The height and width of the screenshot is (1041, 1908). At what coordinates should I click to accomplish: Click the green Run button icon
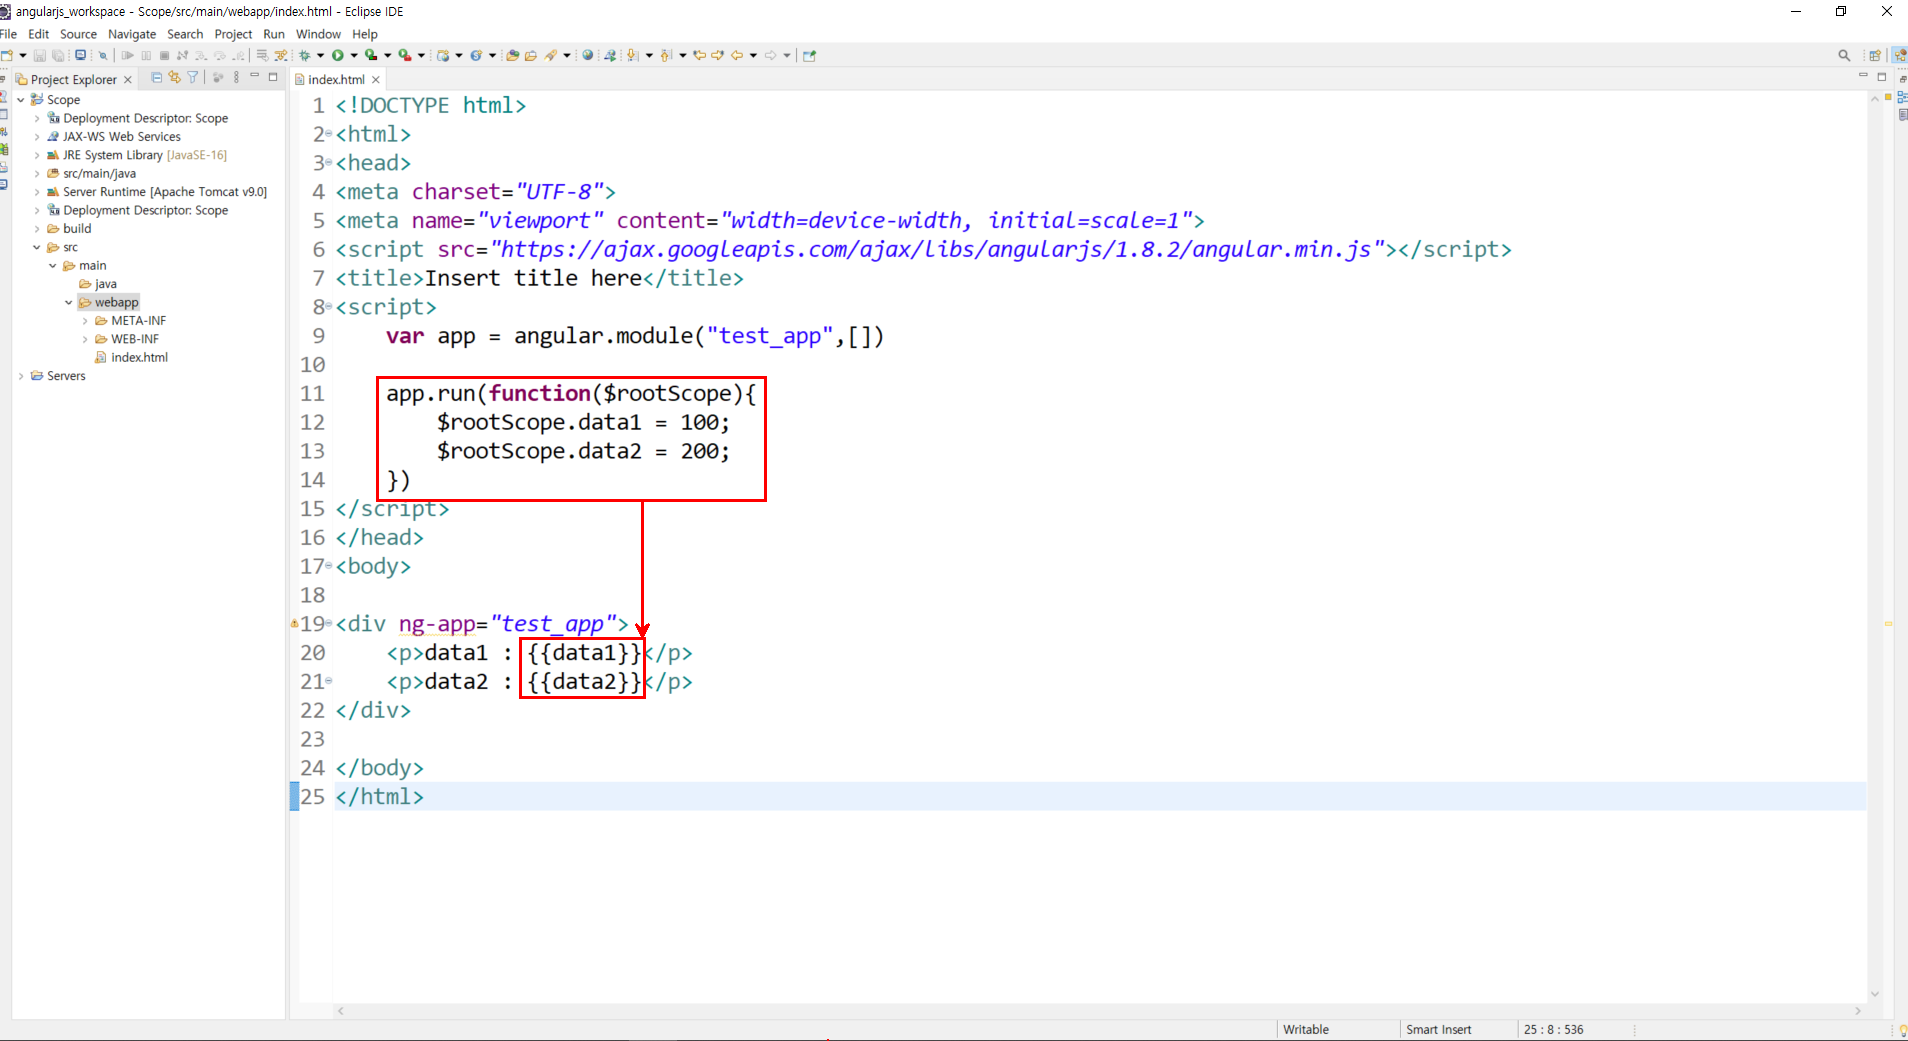click(x=337, y=55)
